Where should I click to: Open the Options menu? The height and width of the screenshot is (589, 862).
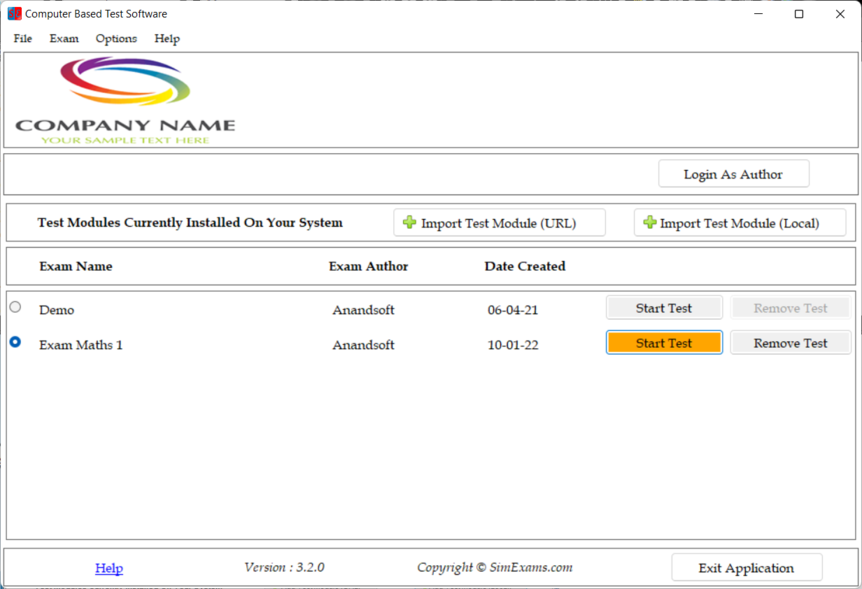(116, 38)
